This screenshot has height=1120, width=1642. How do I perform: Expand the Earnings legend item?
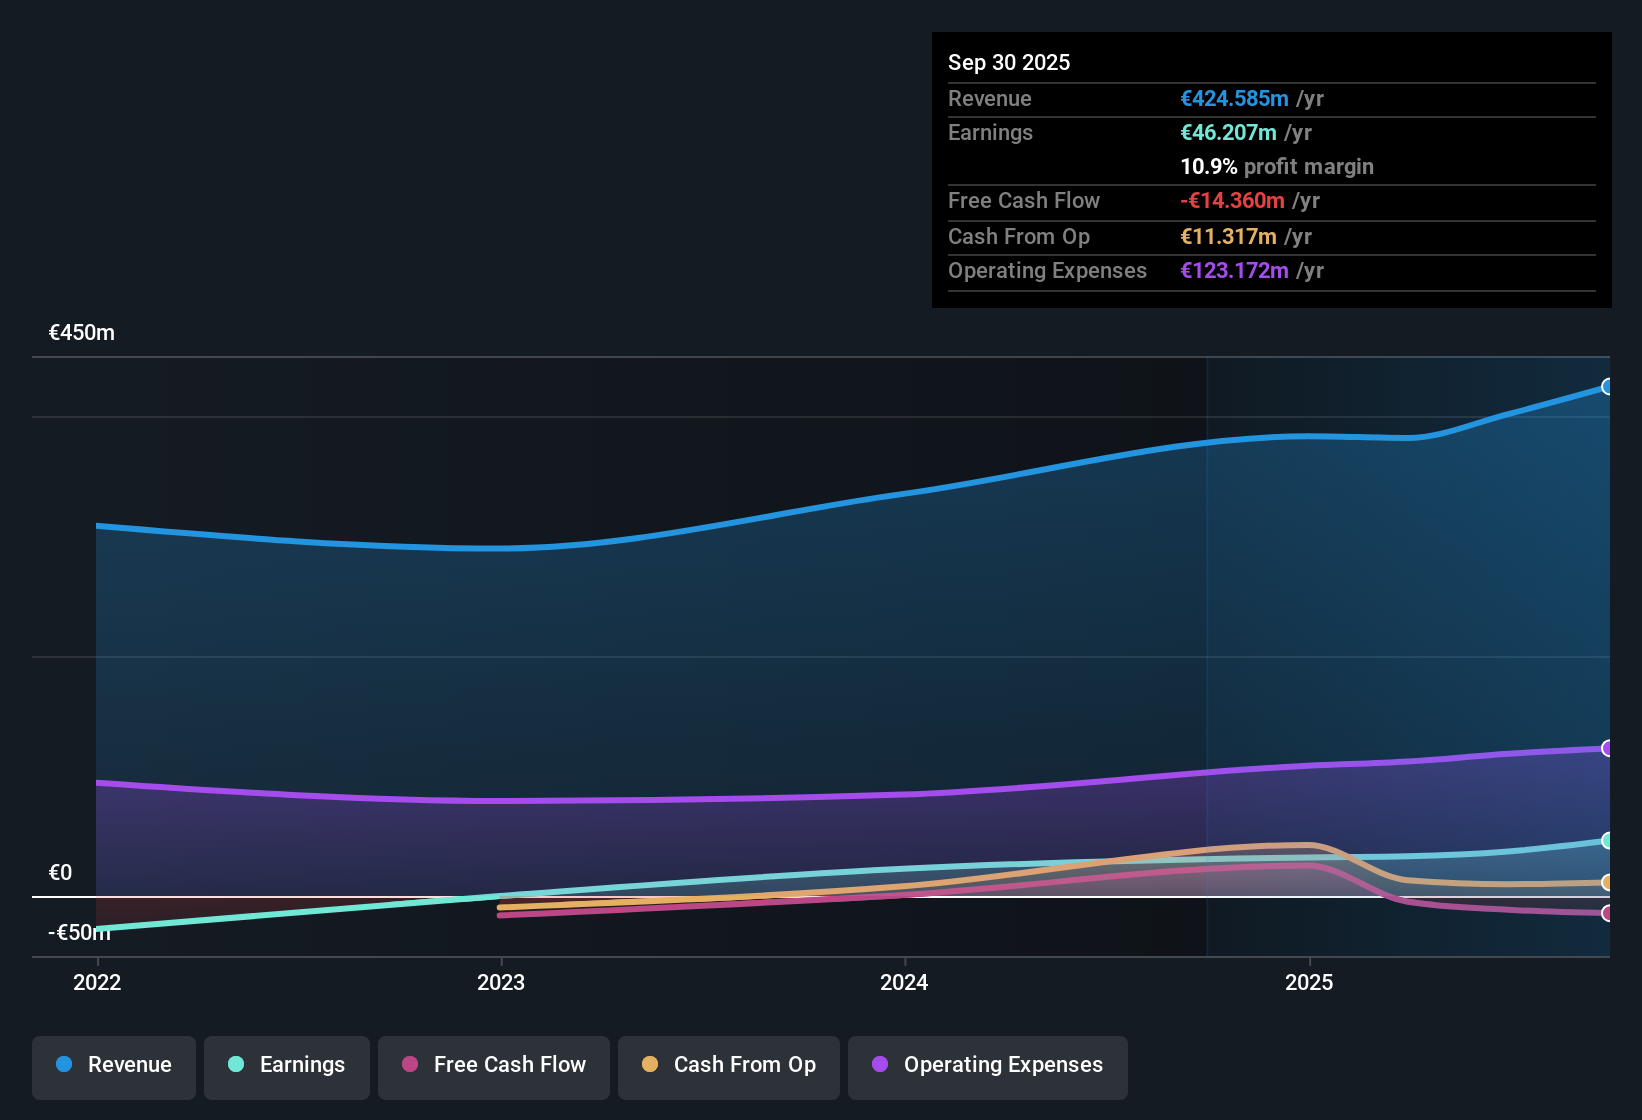pyautogui.click(x=287, y=1065)
